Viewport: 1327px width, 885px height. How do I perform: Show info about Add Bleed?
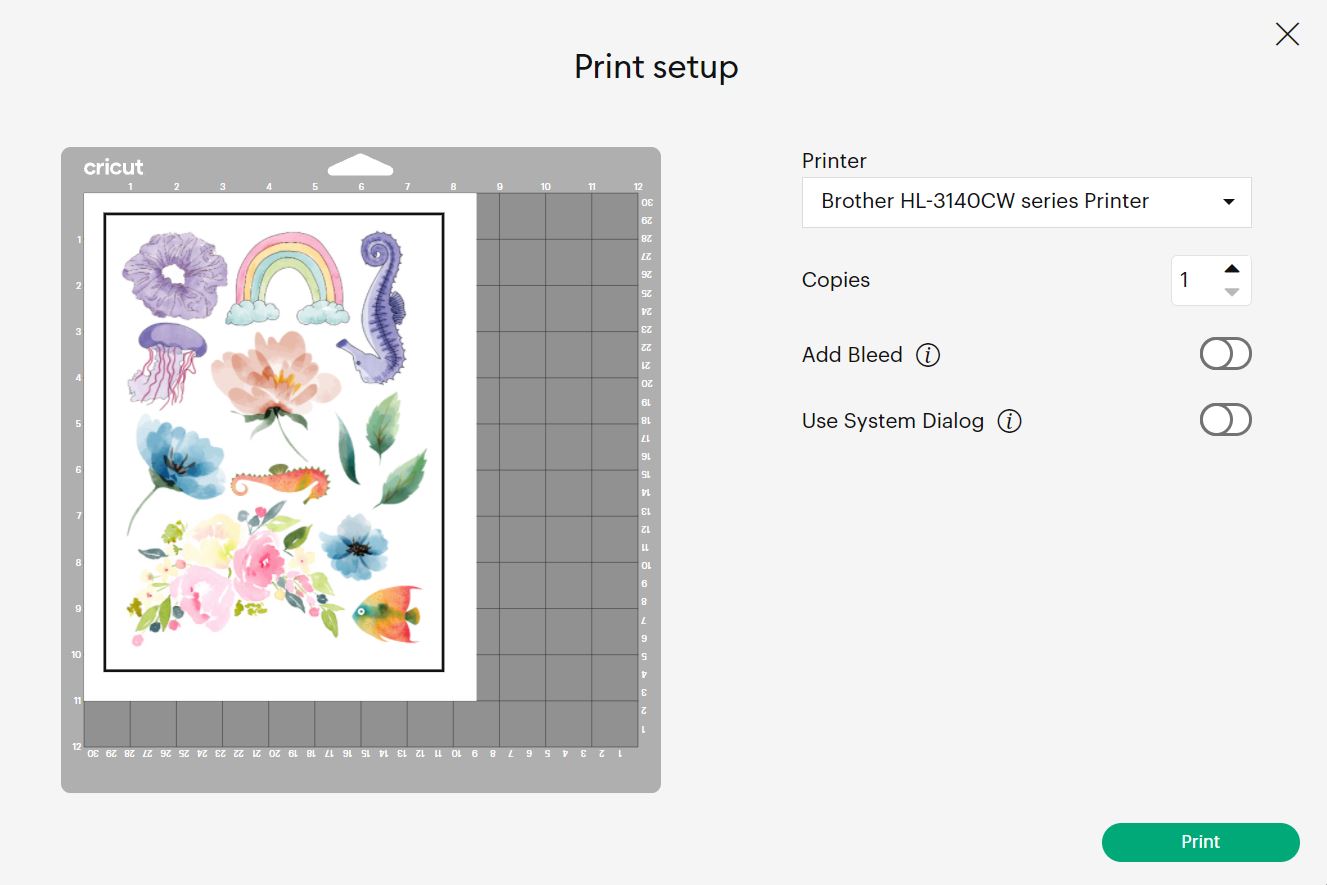coord(928,355)
